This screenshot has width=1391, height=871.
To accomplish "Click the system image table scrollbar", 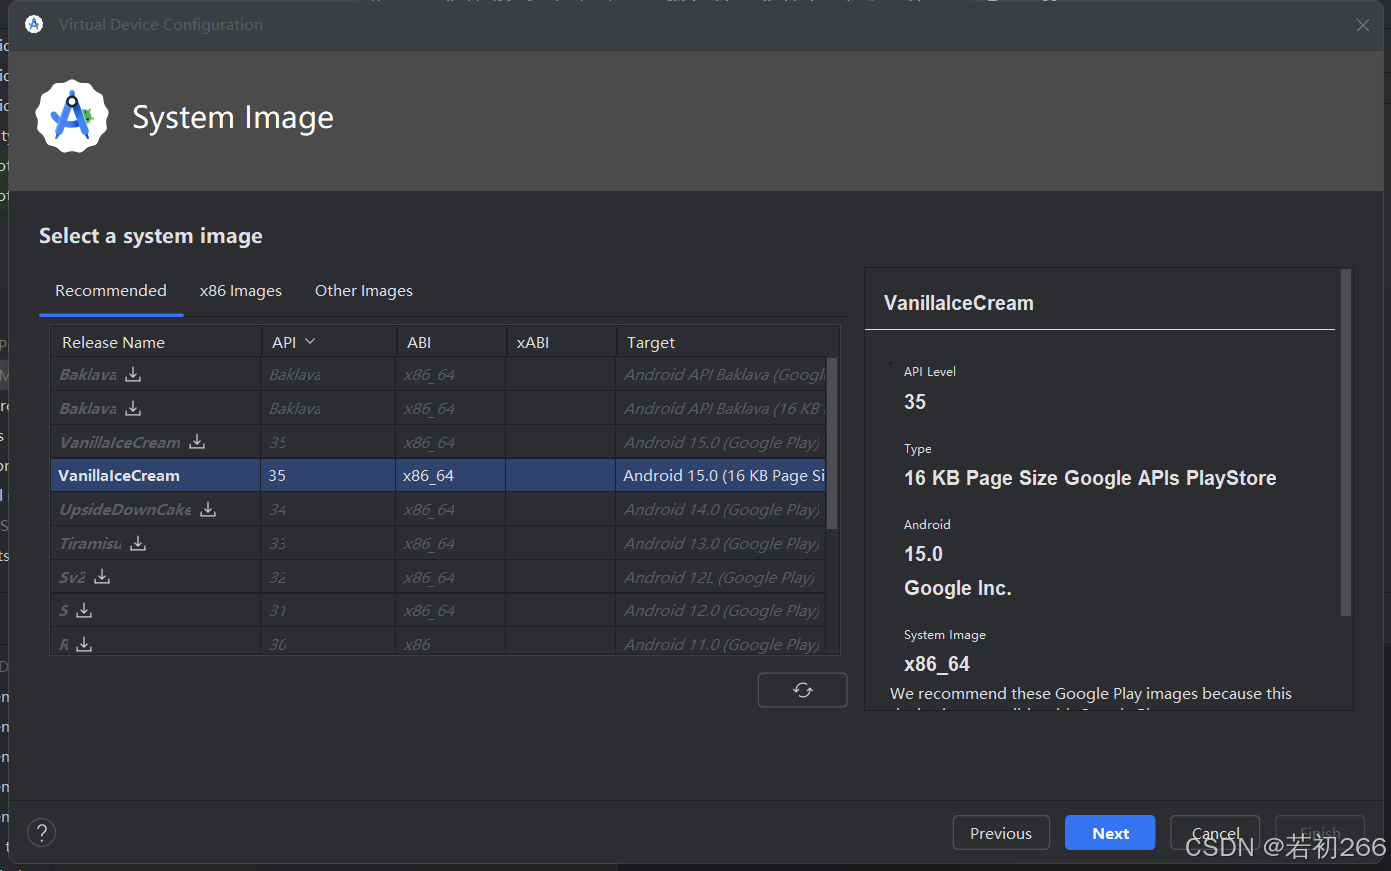I will point(832,443).
